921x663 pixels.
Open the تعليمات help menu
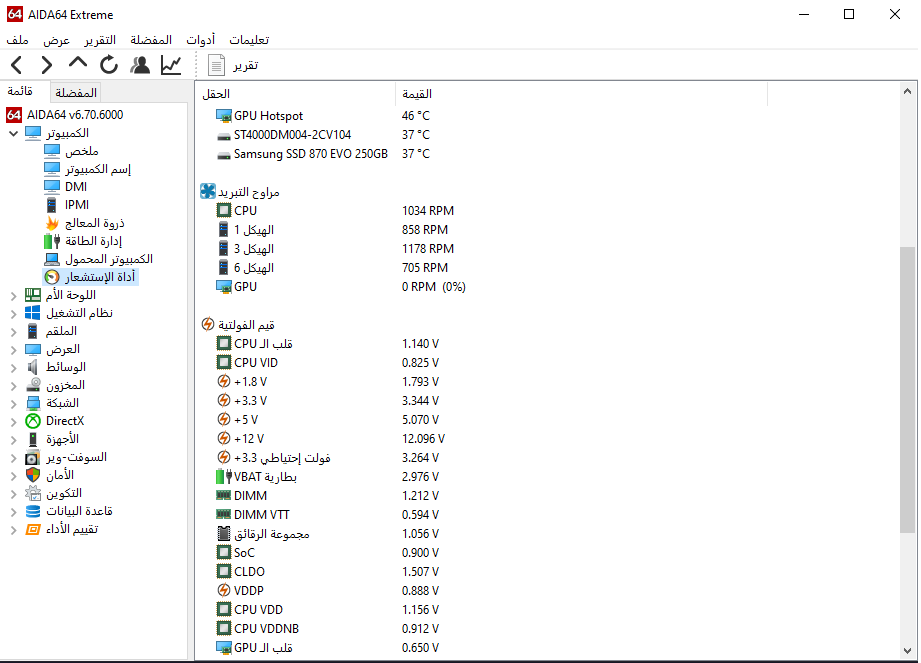point(249,40)
